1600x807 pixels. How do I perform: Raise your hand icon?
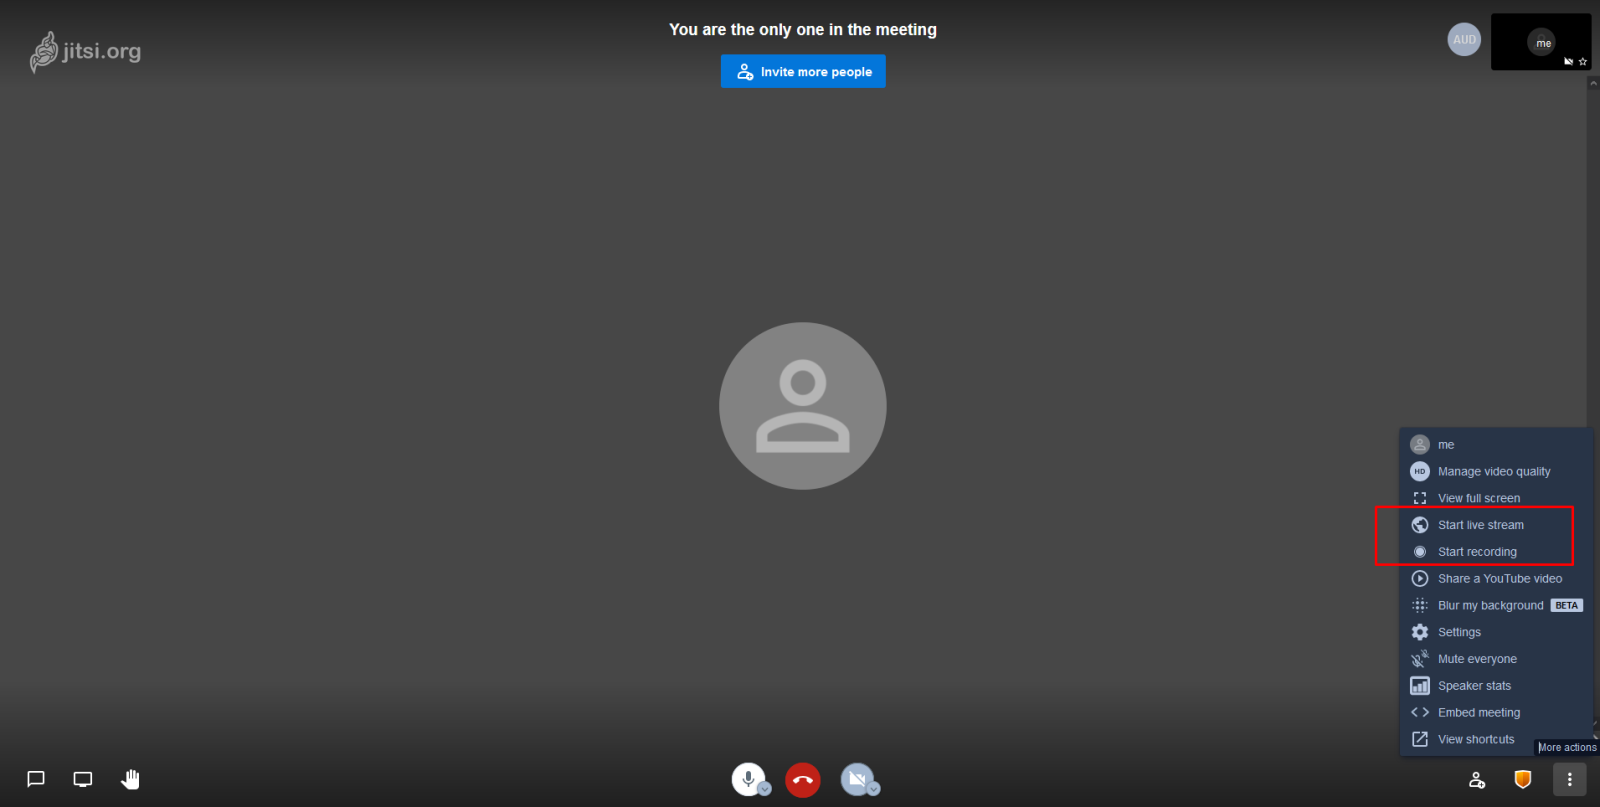[x=131, y=779]
